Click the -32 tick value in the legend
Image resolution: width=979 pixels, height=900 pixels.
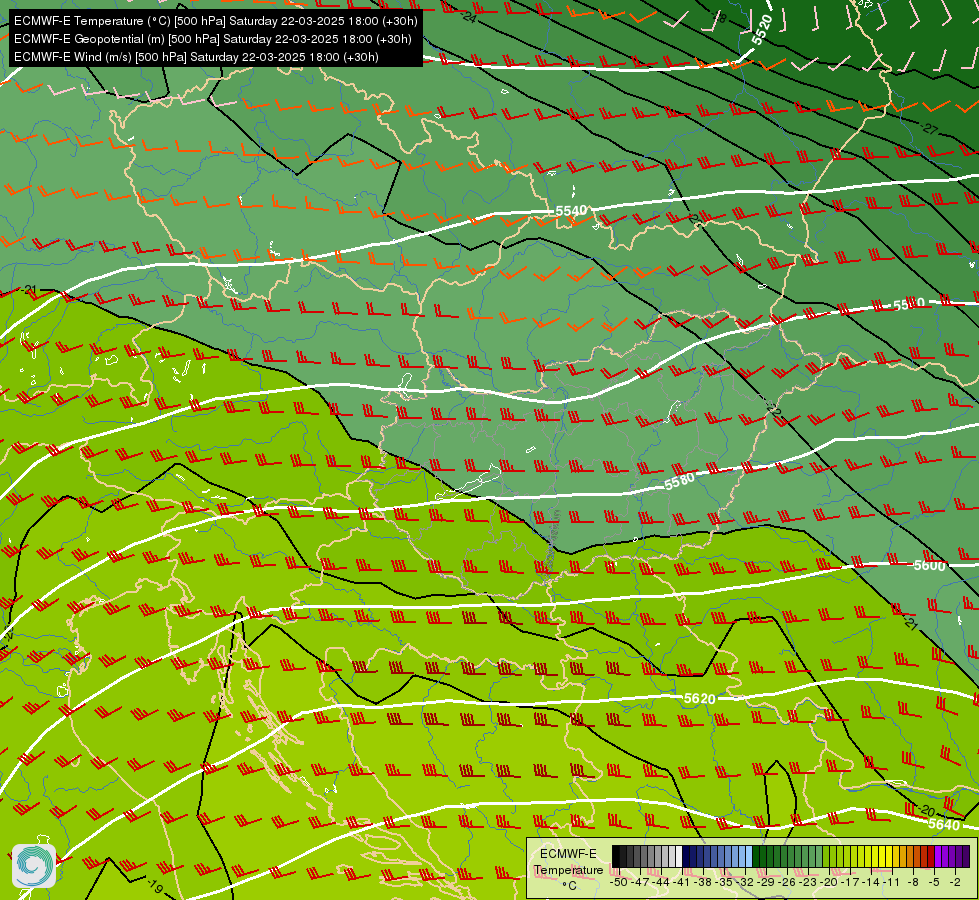[745, 882]
